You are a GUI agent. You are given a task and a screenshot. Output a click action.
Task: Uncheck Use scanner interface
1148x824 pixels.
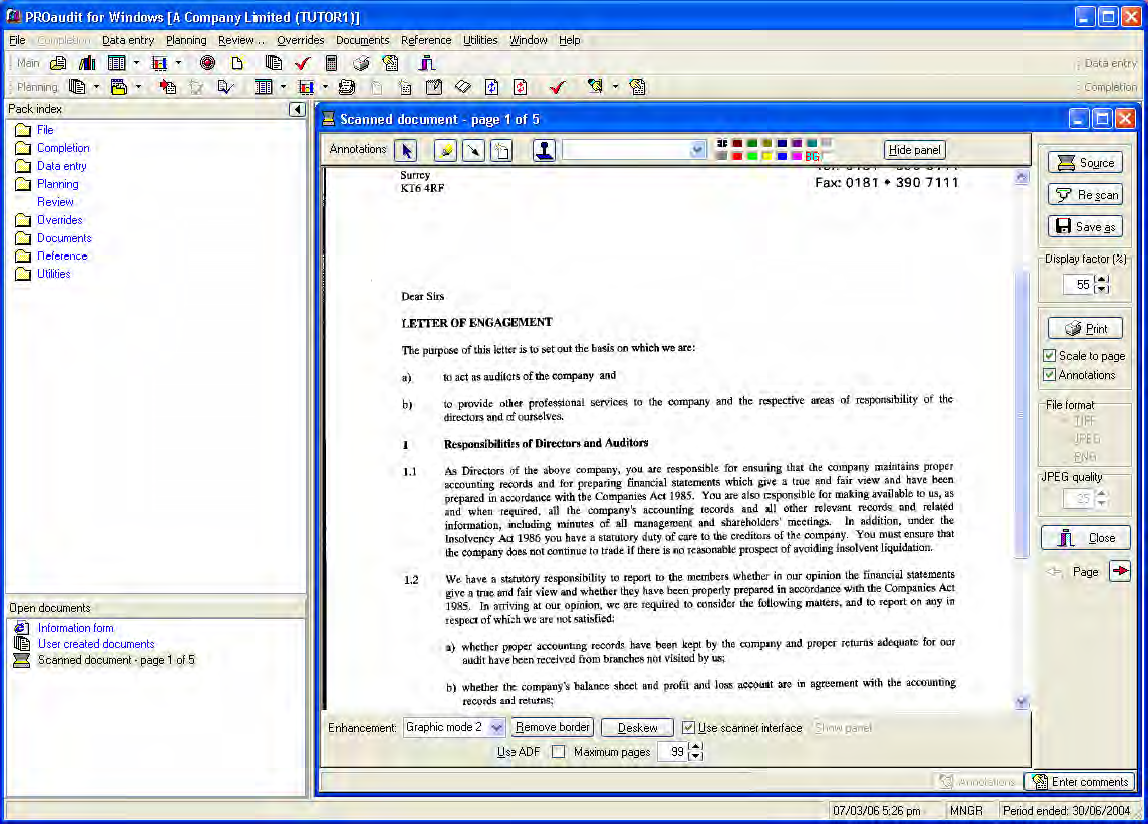688,727
